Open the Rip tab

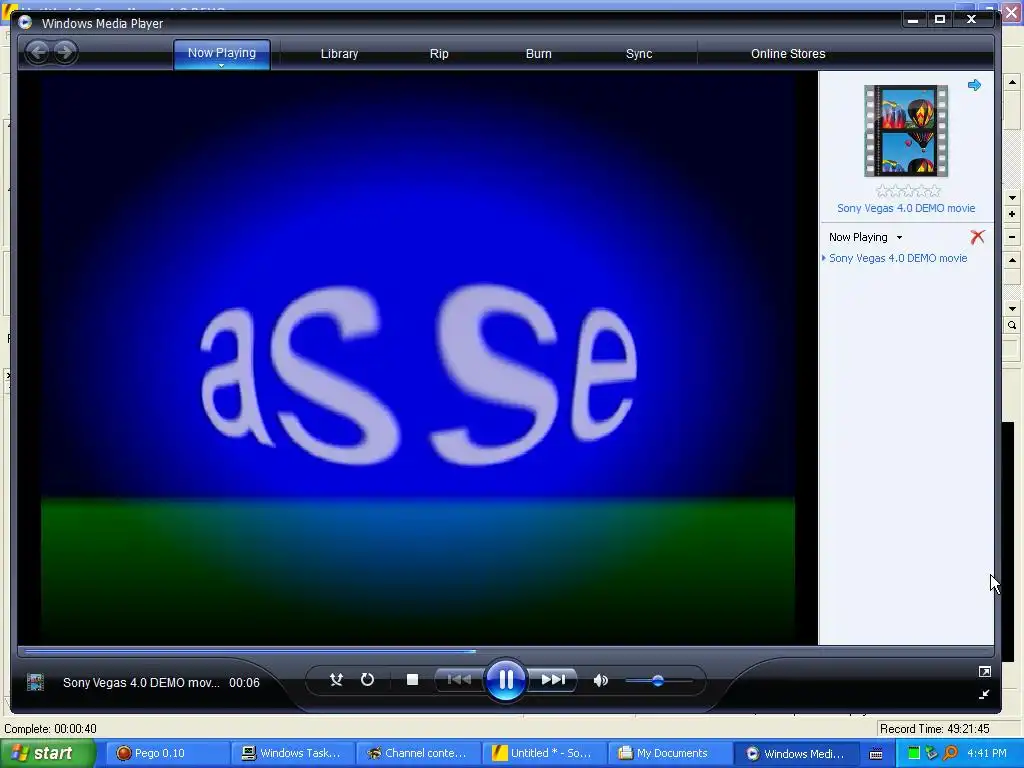click(x=439, y=54)
